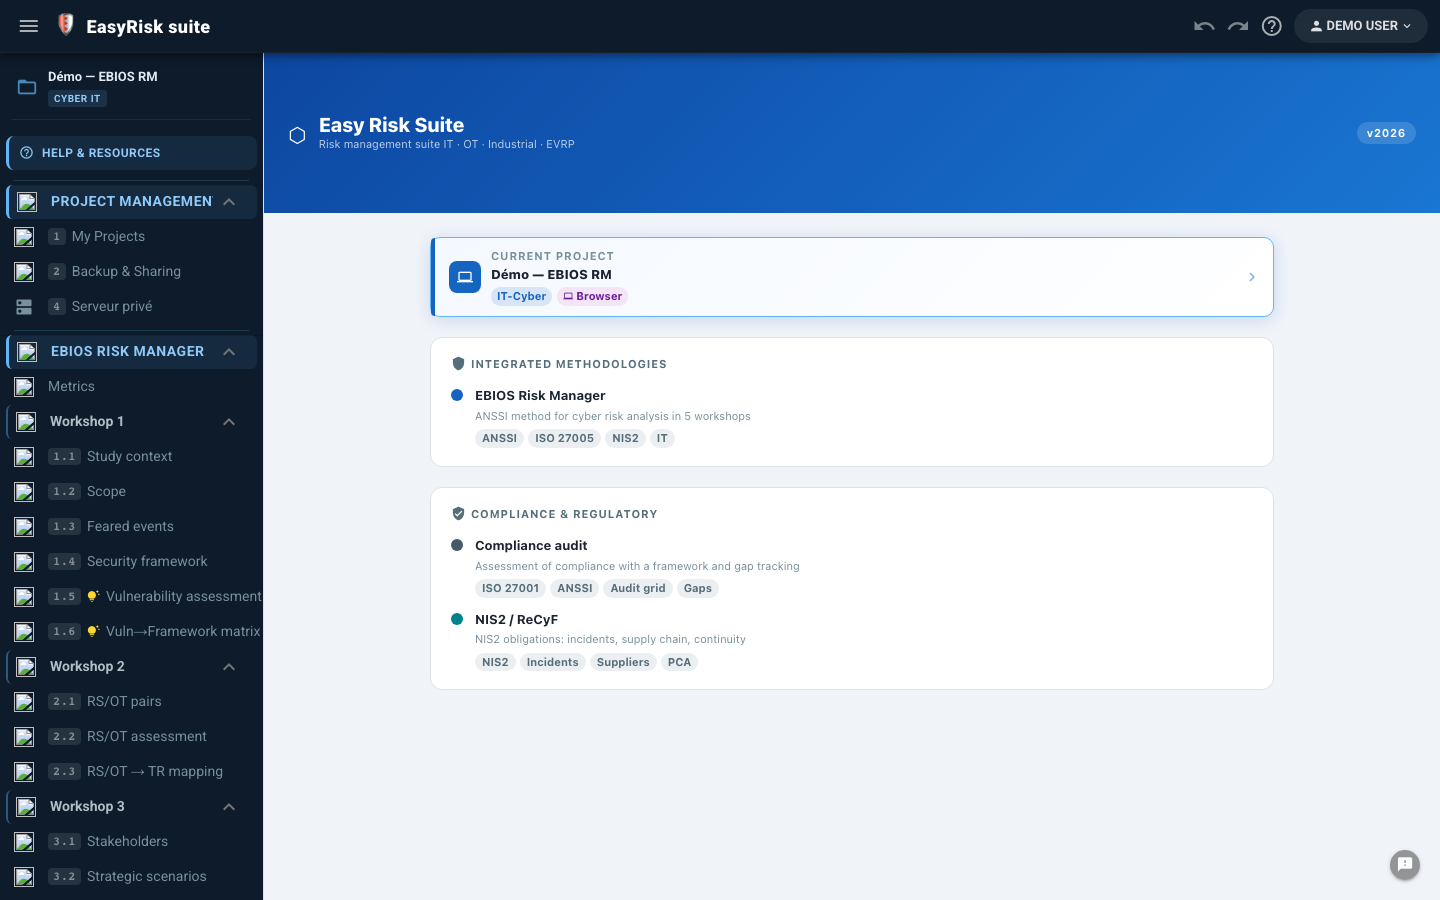Open the hamburger navigation menu
1440x900 pixels.
tap(29, 26)
